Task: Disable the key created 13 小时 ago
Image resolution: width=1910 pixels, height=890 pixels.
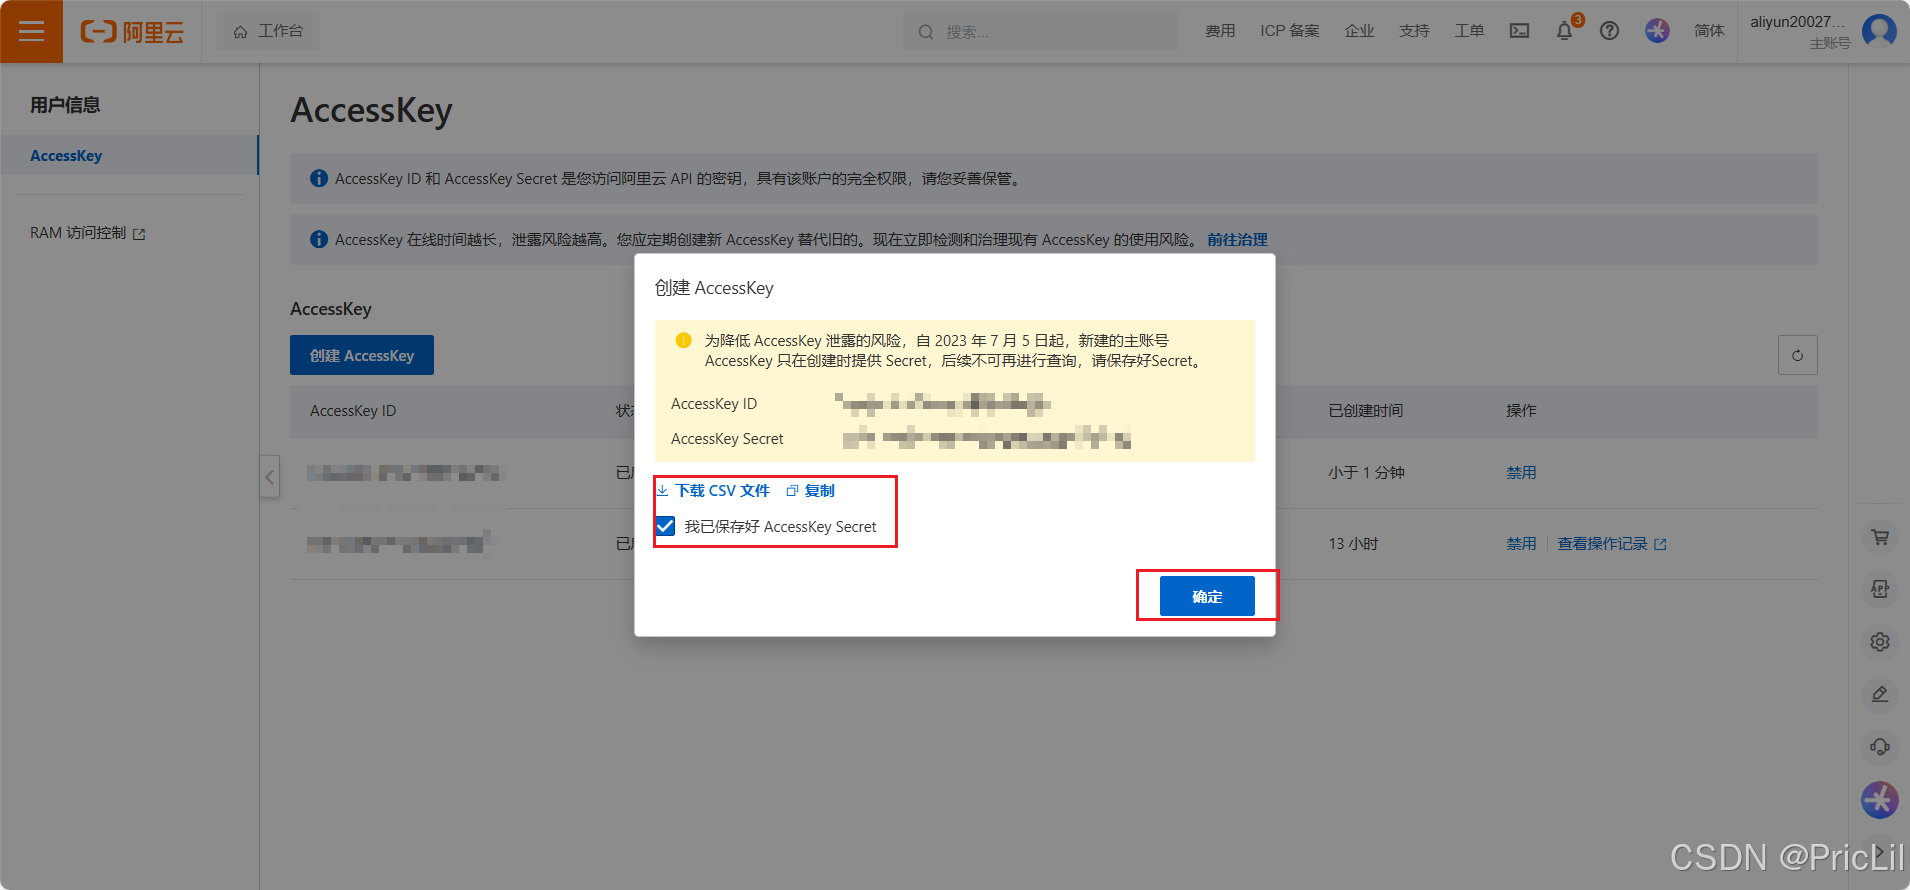Action: point(1521,543)
